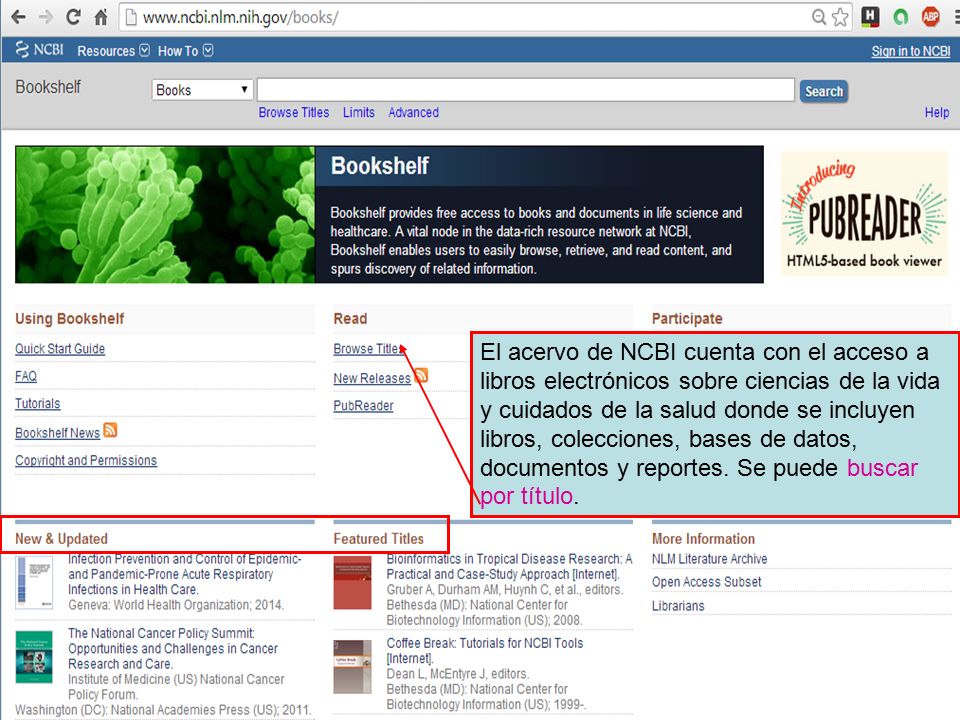Open Coffee Break: Tutorials for NCBI Tools
960x720 pixels.
tap(485, 651)
